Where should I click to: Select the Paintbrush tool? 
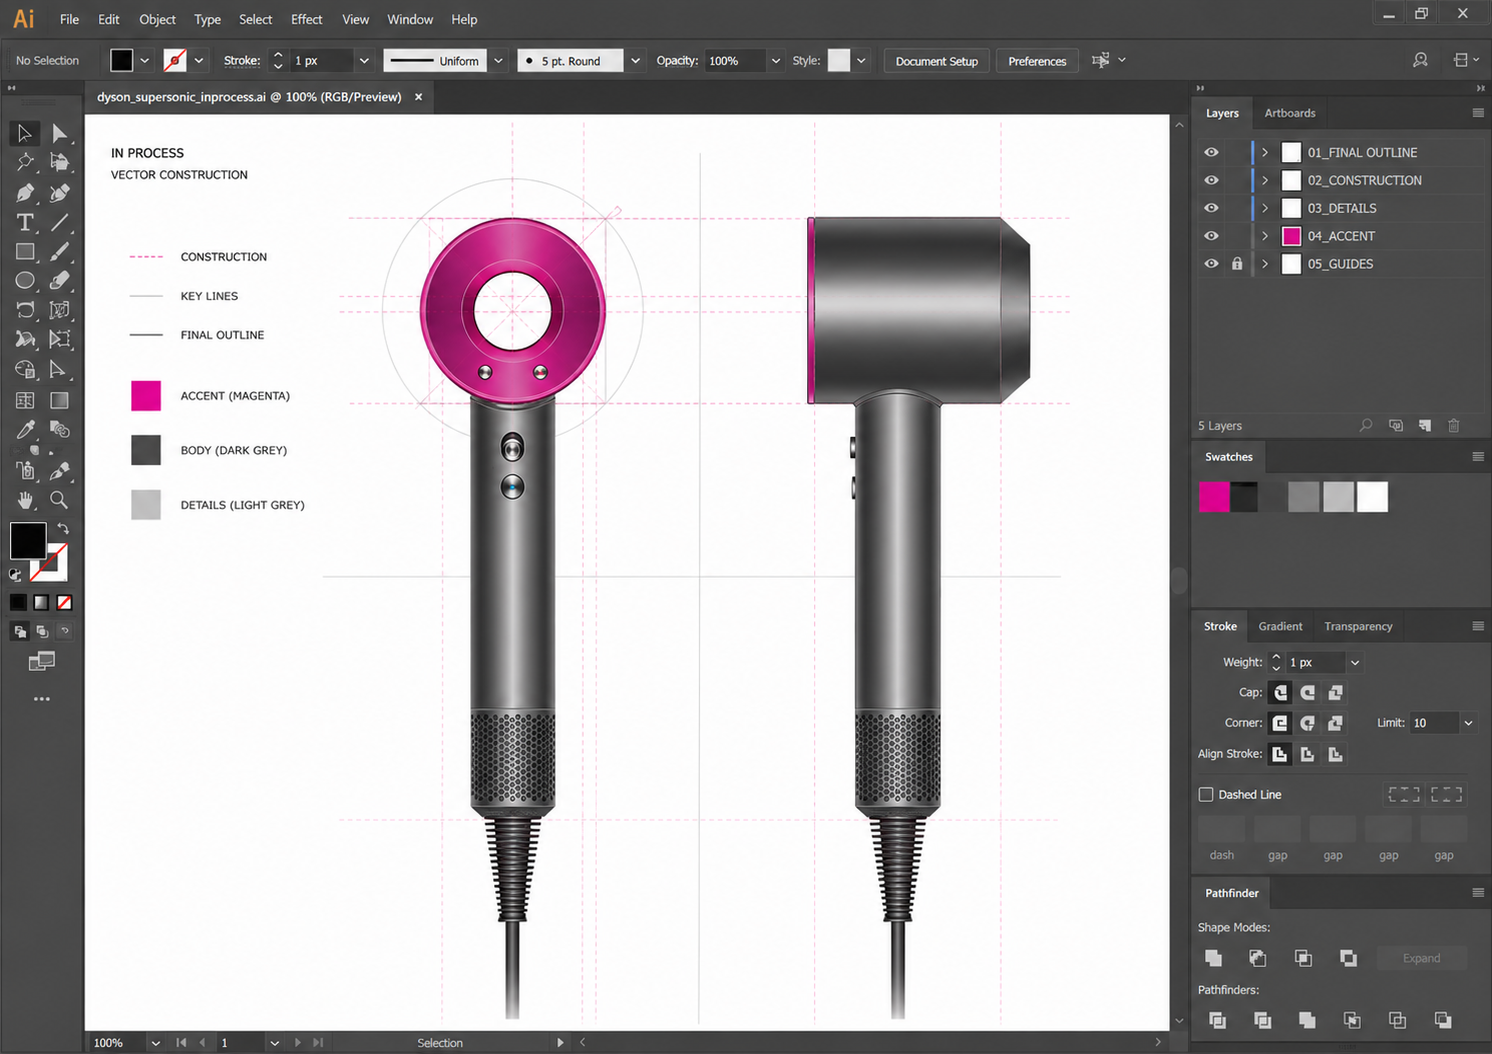pyautogui.click(x=60, y=252)
